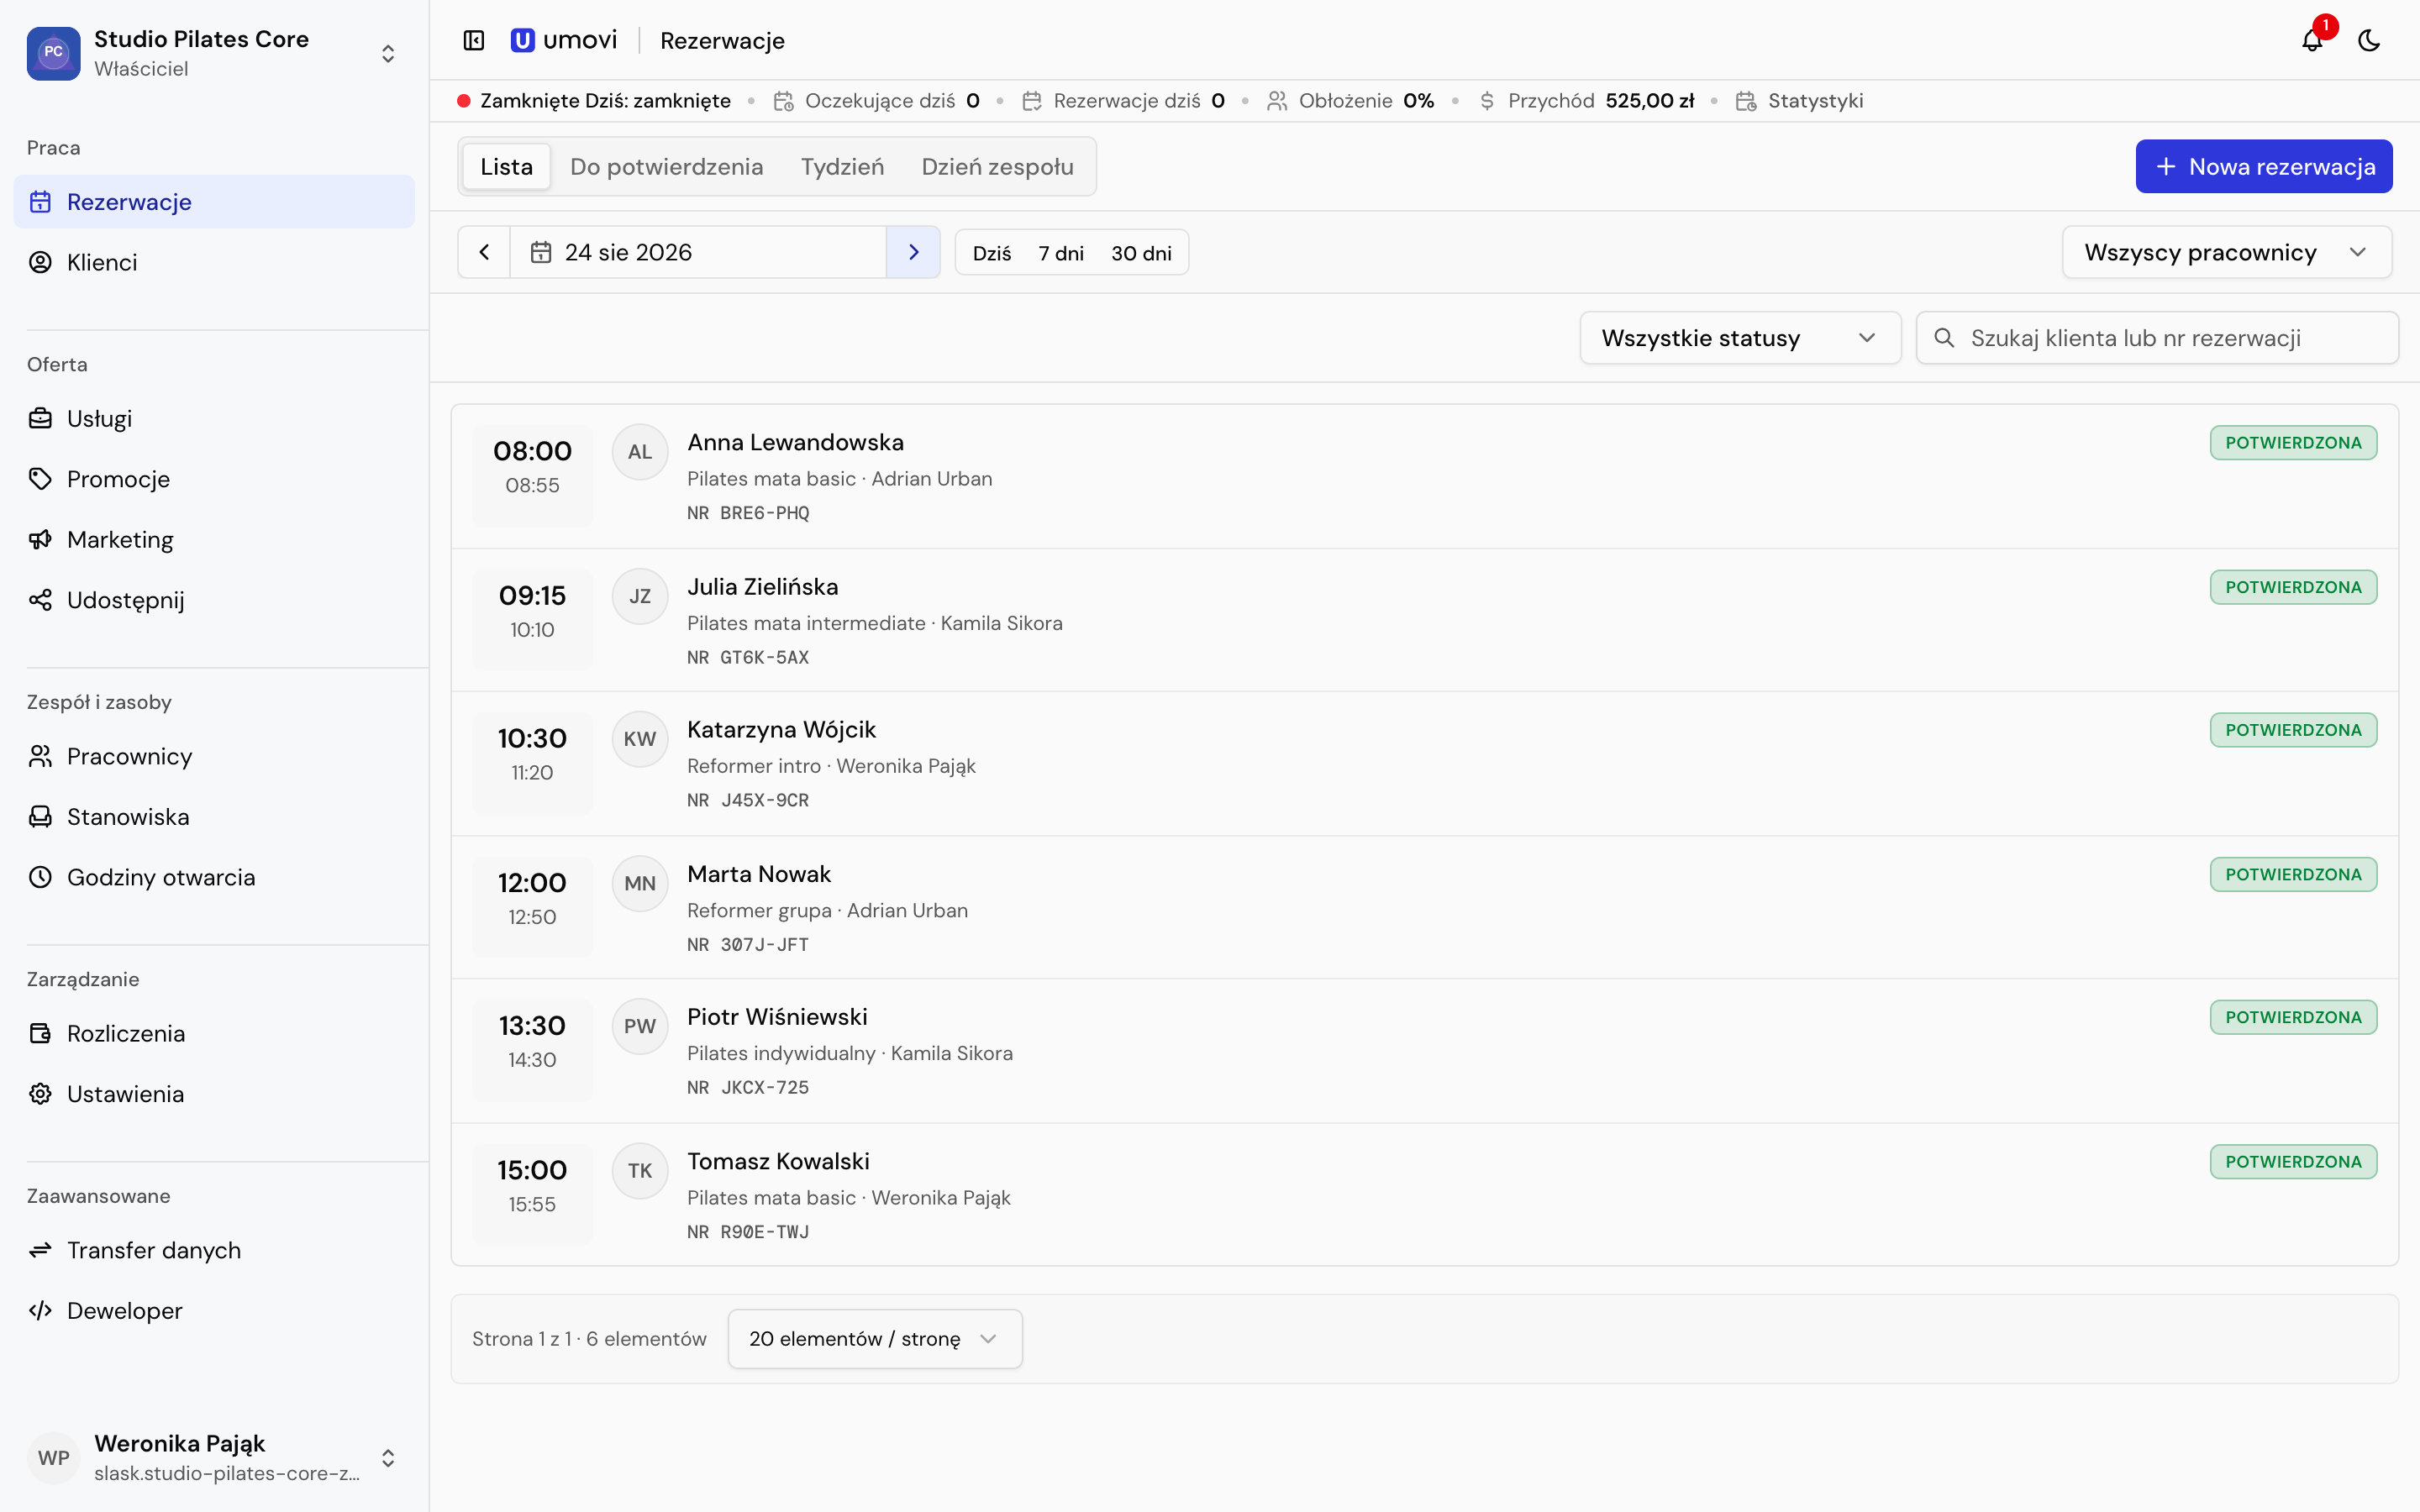Open Wszystkie statusy filter dropdown
Screen dimensions: 2420x1512
tap(1739, 338)
